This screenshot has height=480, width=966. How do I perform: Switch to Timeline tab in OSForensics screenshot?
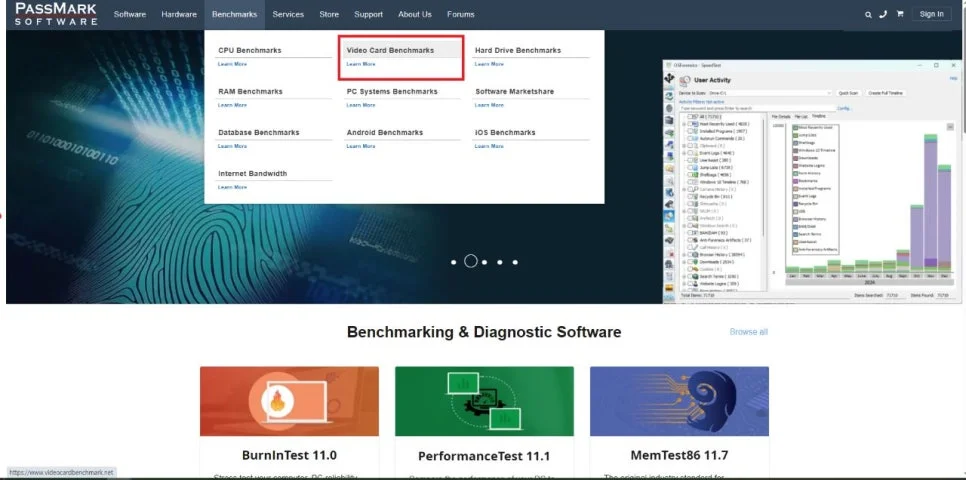coord(819,116)
